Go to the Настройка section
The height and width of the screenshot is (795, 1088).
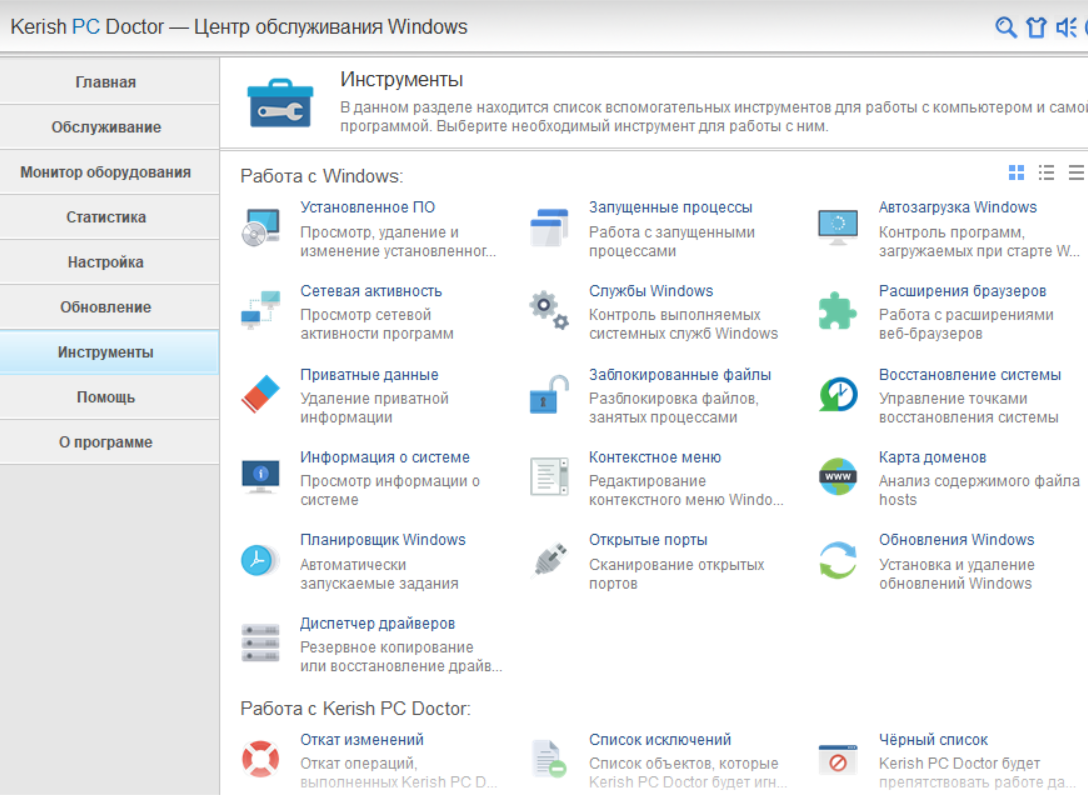point(106,262)
